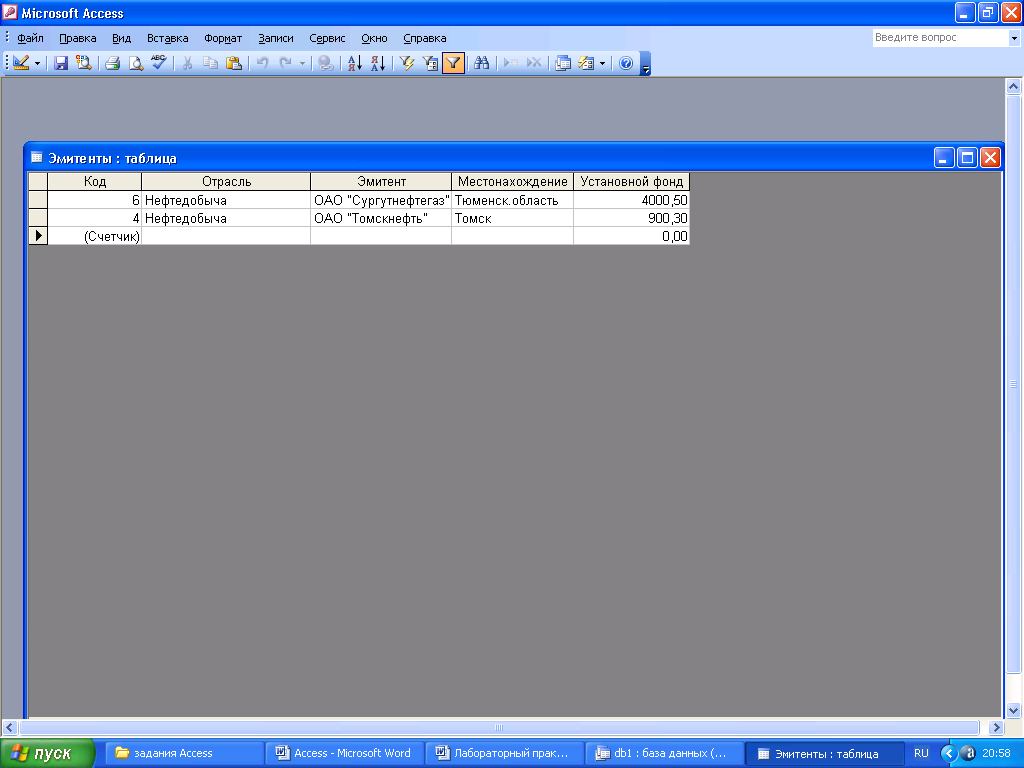Click cell ОАО "Томскнефть"
The width and height of the screenshot is (1024, 768).
pos(381,218)
